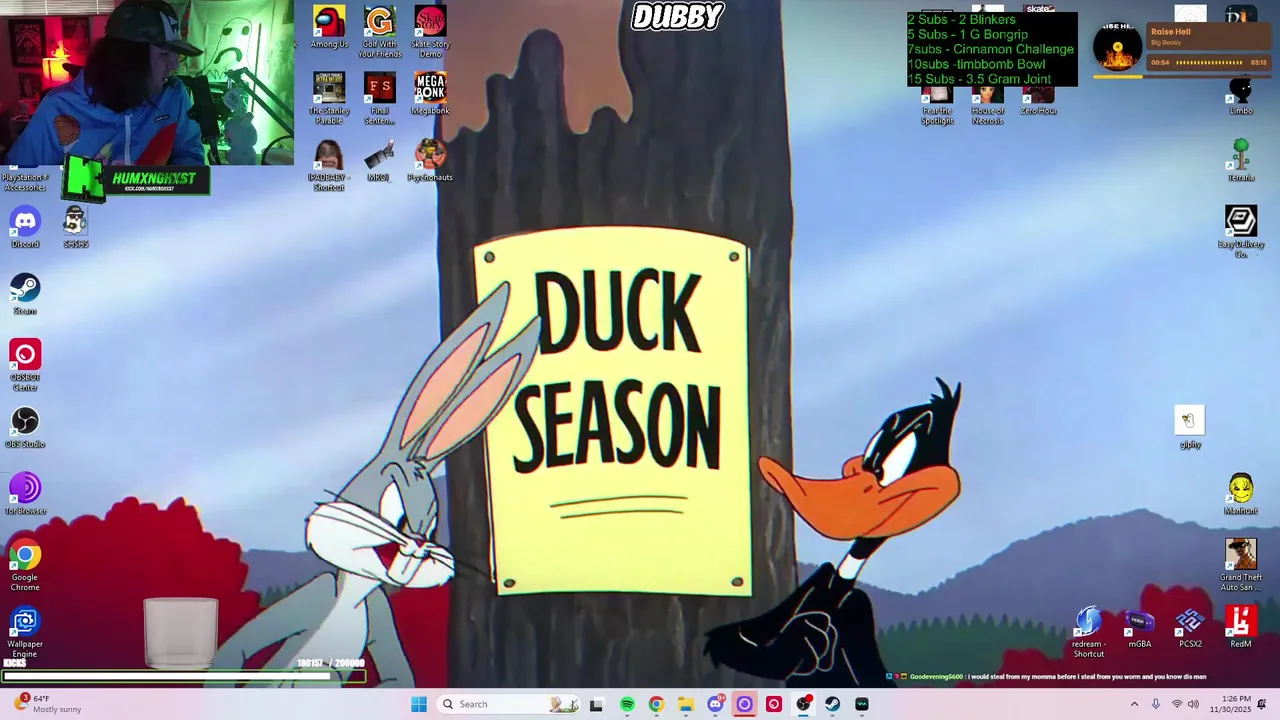1280x720 pixels.
Task: Open Chrome from the taskbar
Action: pos(656,704)
